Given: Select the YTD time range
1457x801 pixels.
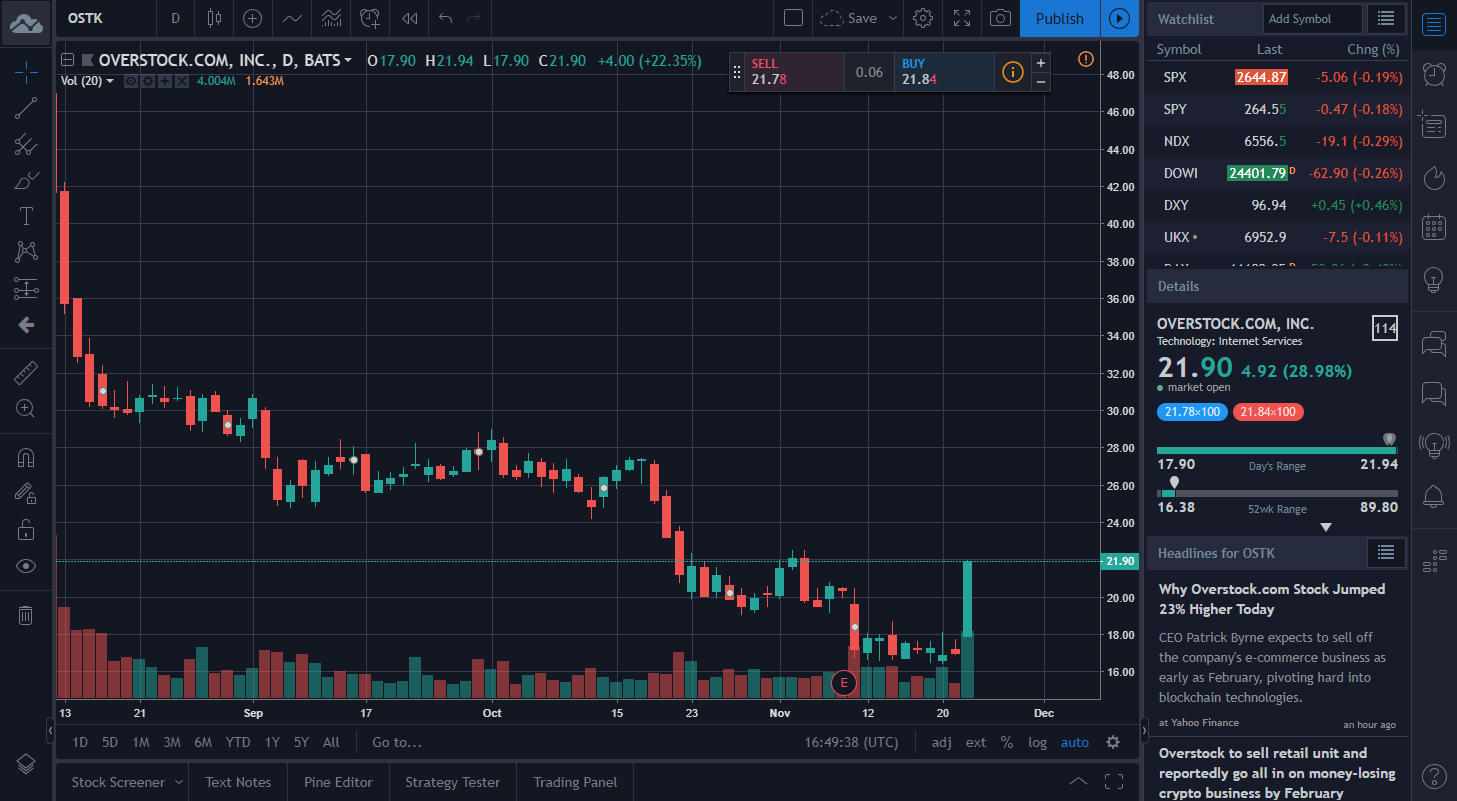Looking at the screenshot, I should pyautogui.click(x=238, y=742).
